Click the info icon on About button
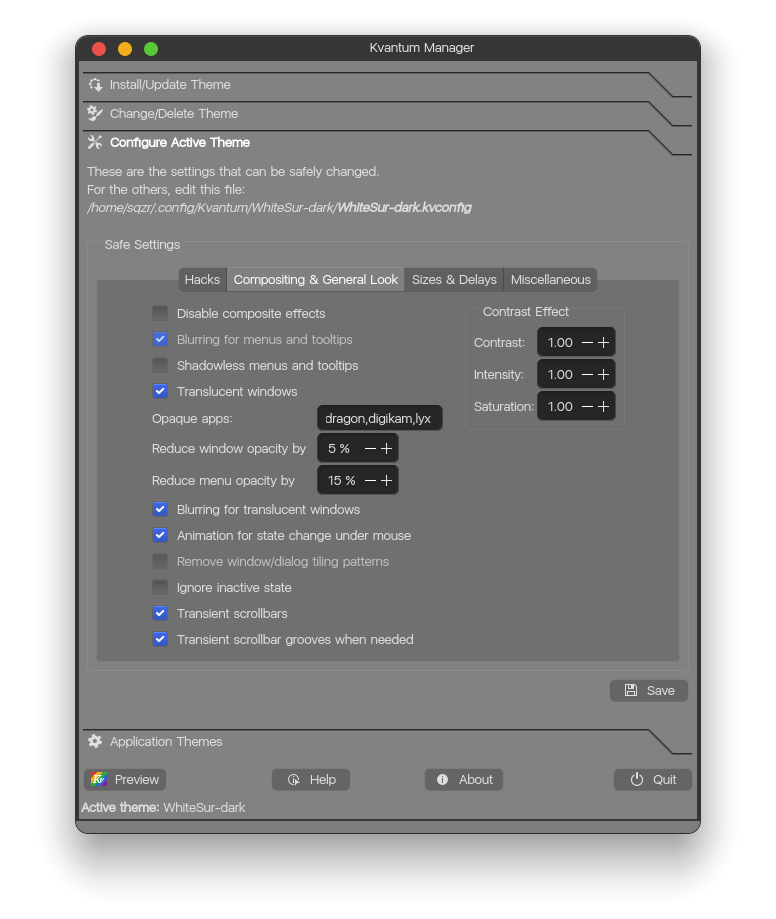776x919 pixels. point(443,780)
